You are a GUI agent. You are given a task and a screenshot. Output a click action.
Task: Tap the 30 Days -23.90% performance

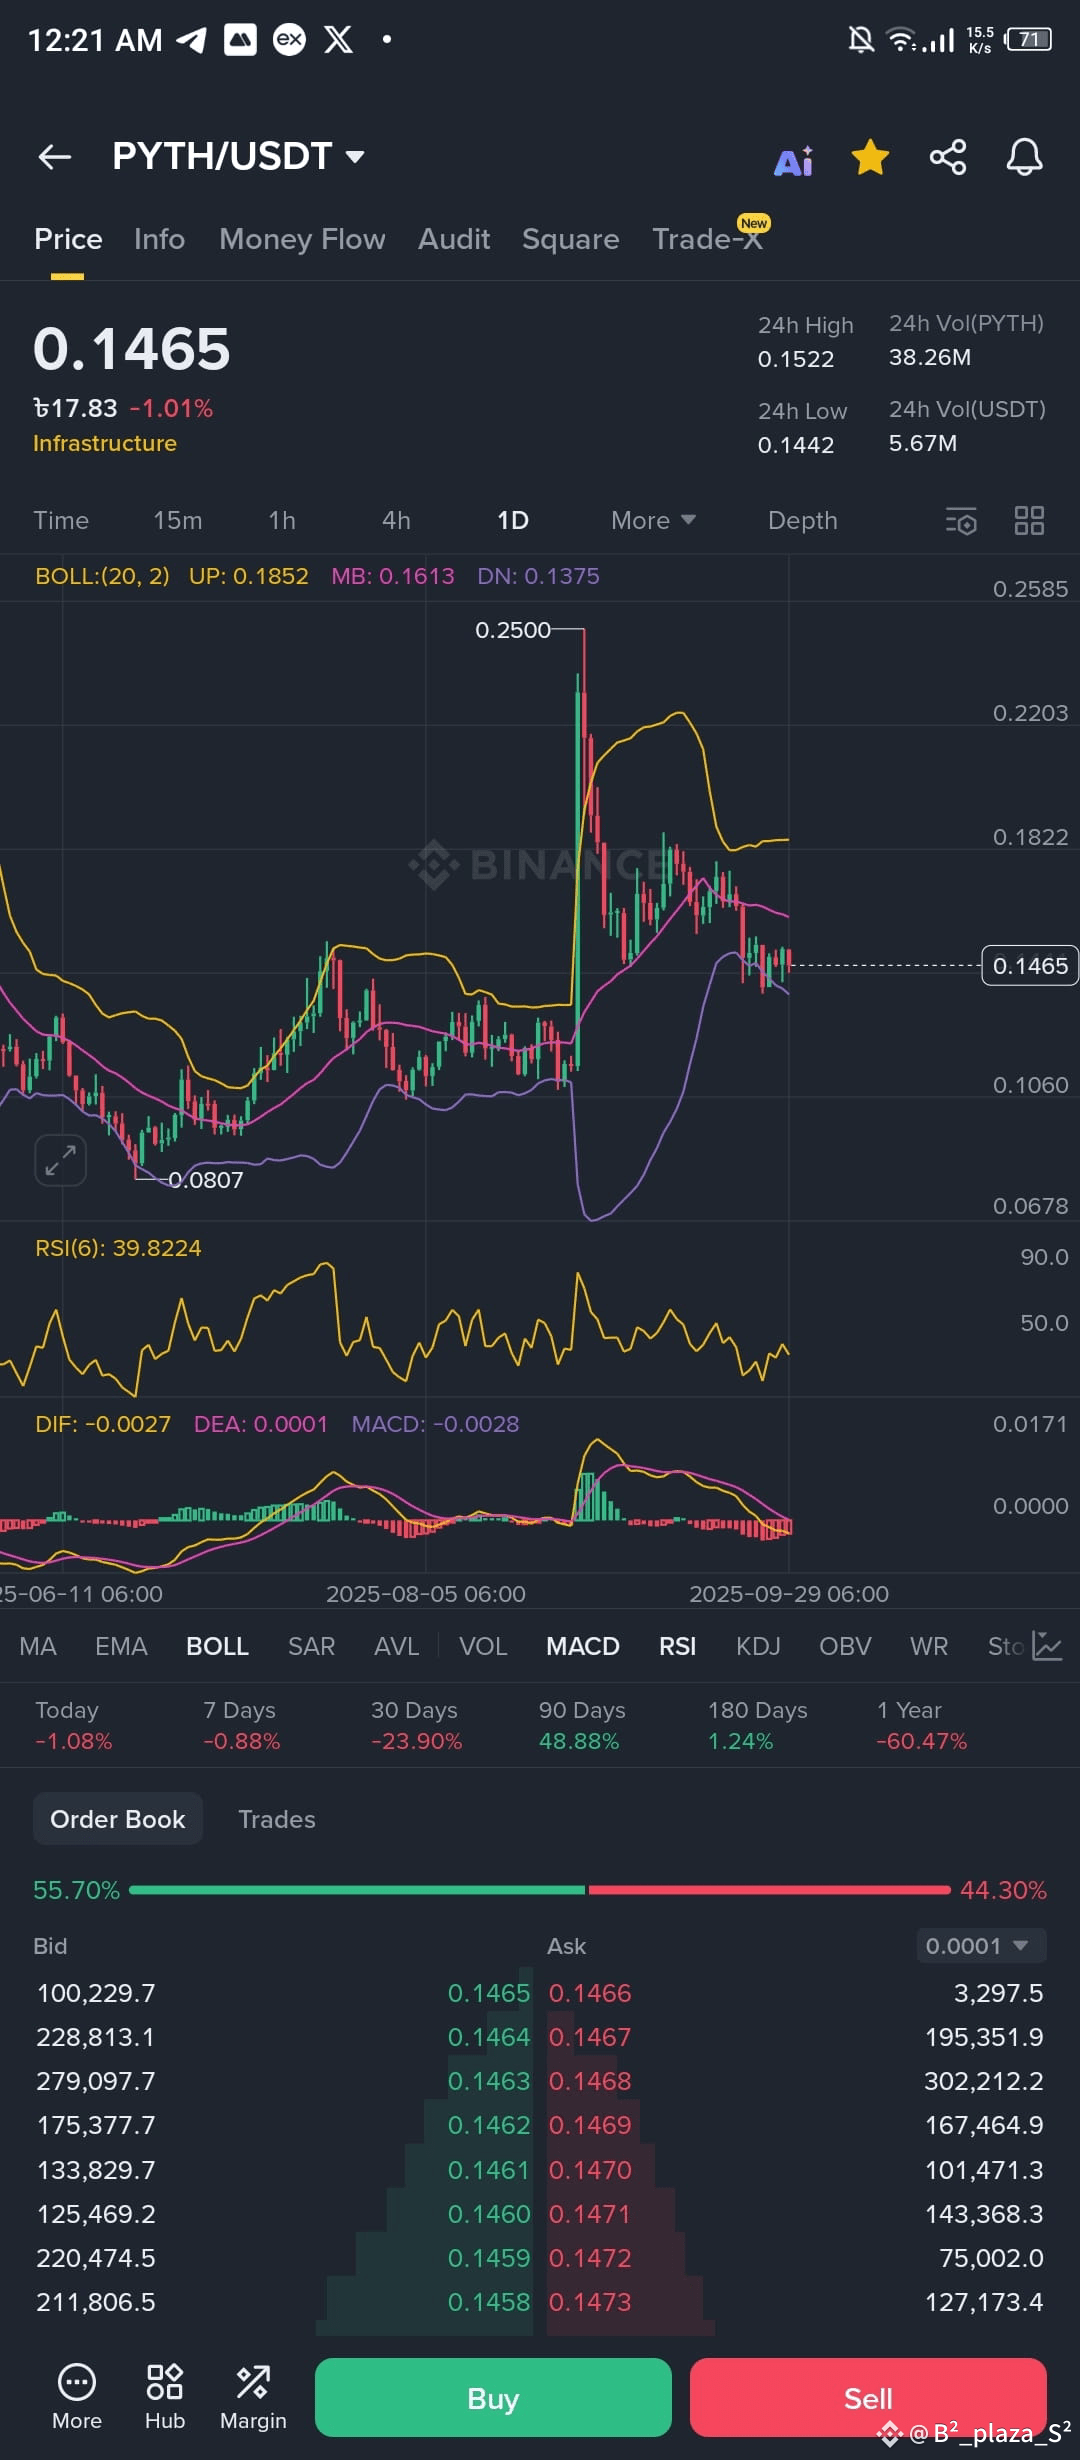[416, 1726]
